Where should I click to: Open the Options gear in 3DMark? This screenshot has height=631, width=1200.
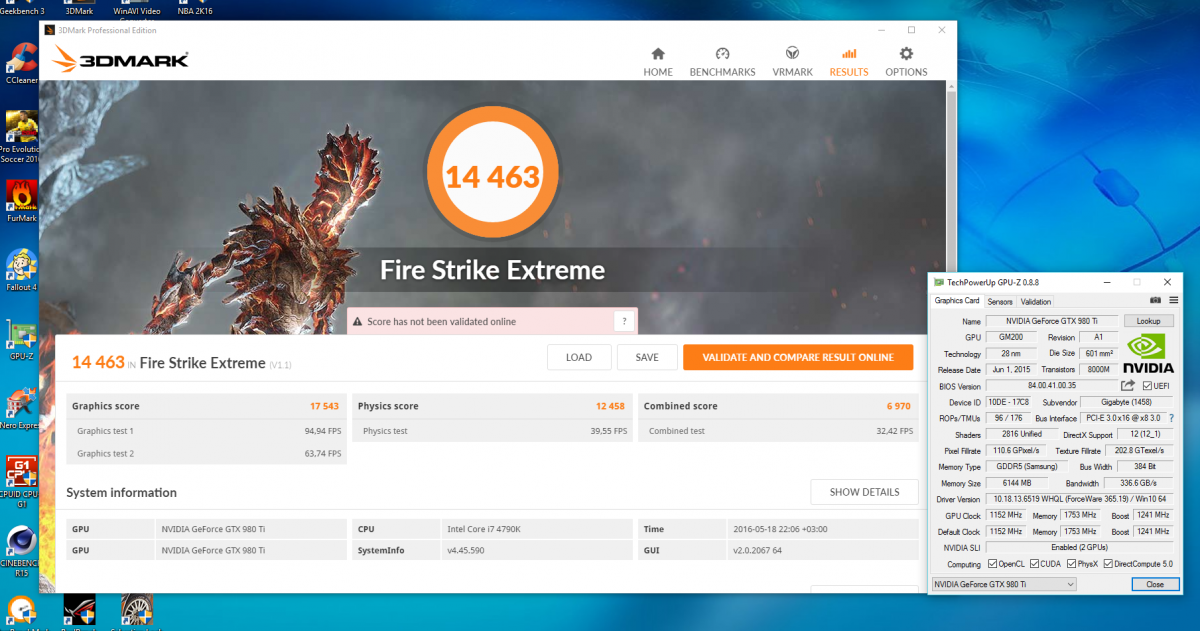[906, 54]
